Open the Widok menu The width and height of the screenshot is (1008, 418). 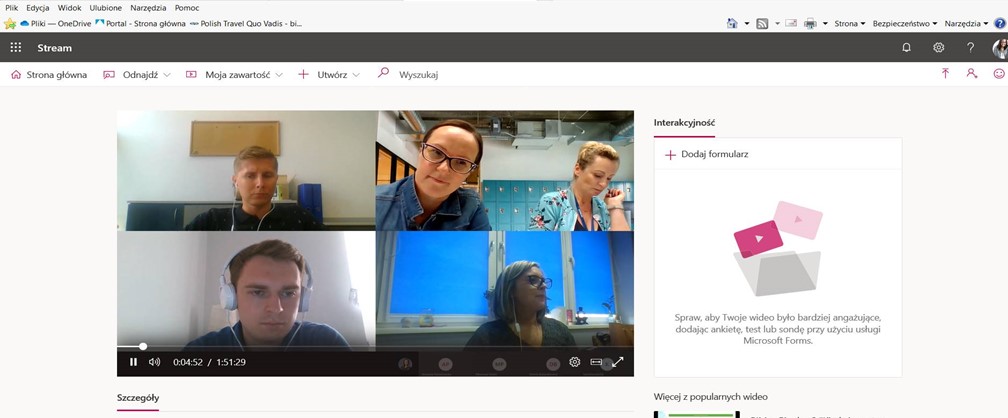[69, 8]
